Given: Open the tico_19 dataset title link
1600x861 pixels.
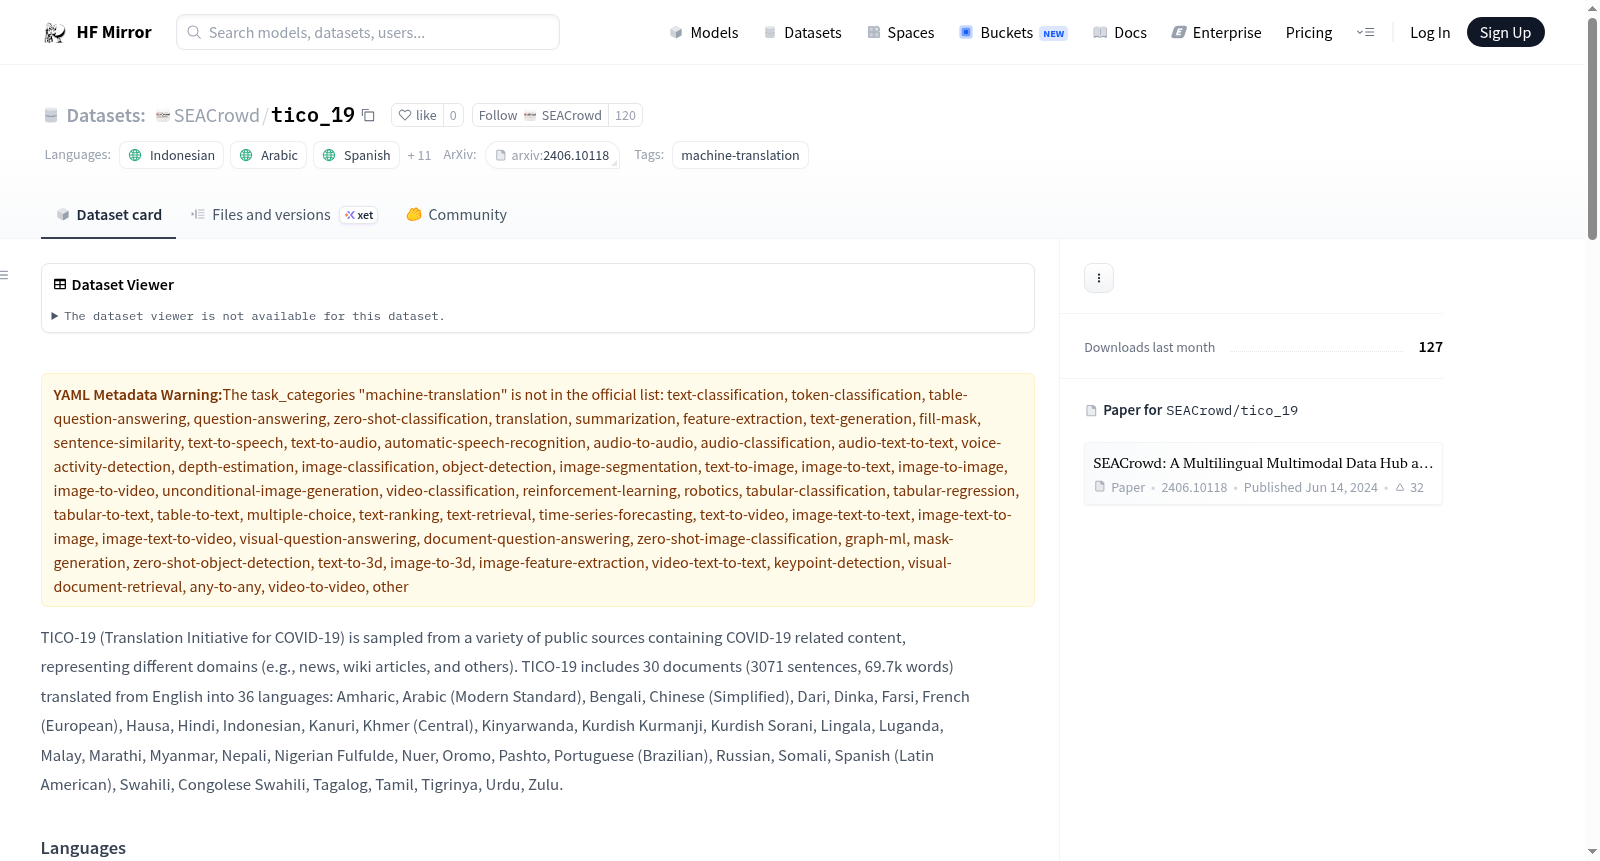Looking at the screenshot, I should coord(313,115).
